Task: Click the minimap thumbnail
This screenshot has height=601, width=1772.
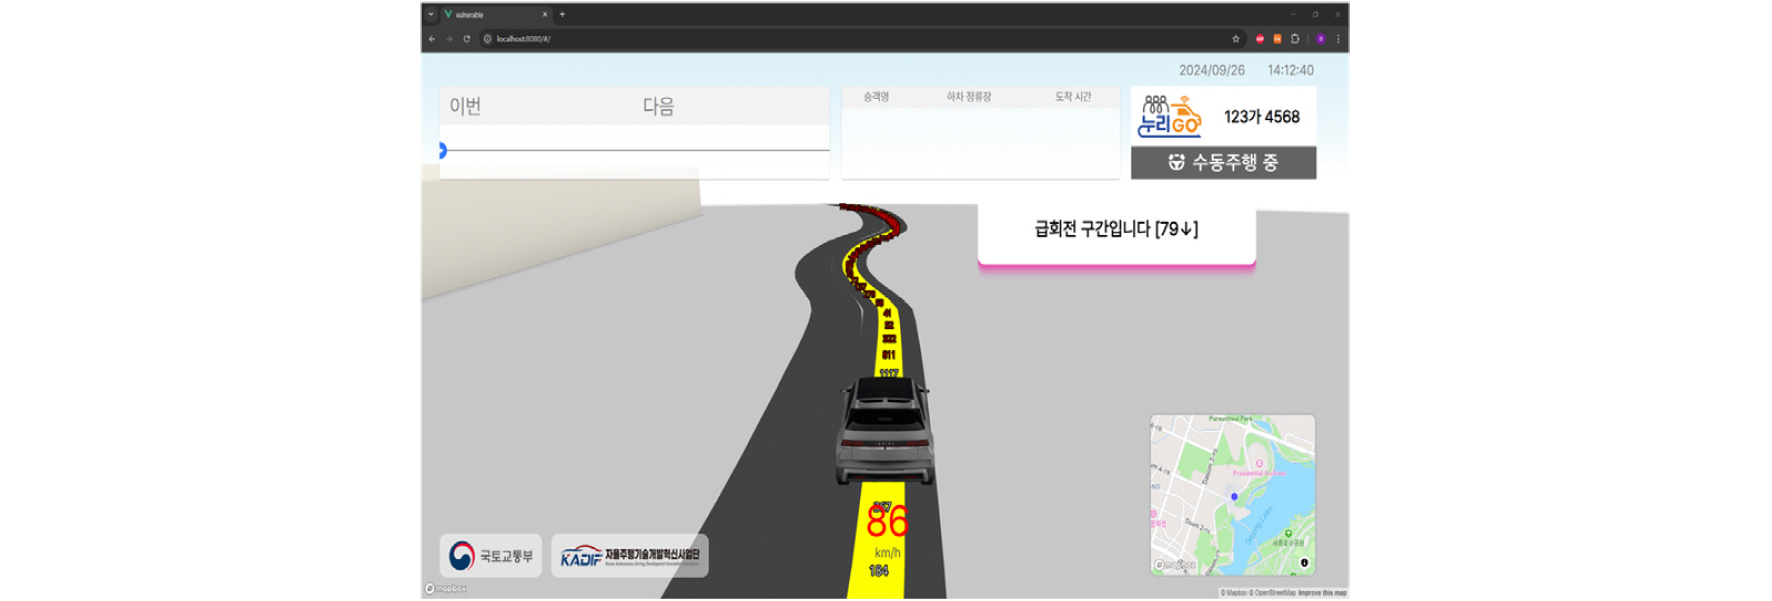Action: 1232,494
